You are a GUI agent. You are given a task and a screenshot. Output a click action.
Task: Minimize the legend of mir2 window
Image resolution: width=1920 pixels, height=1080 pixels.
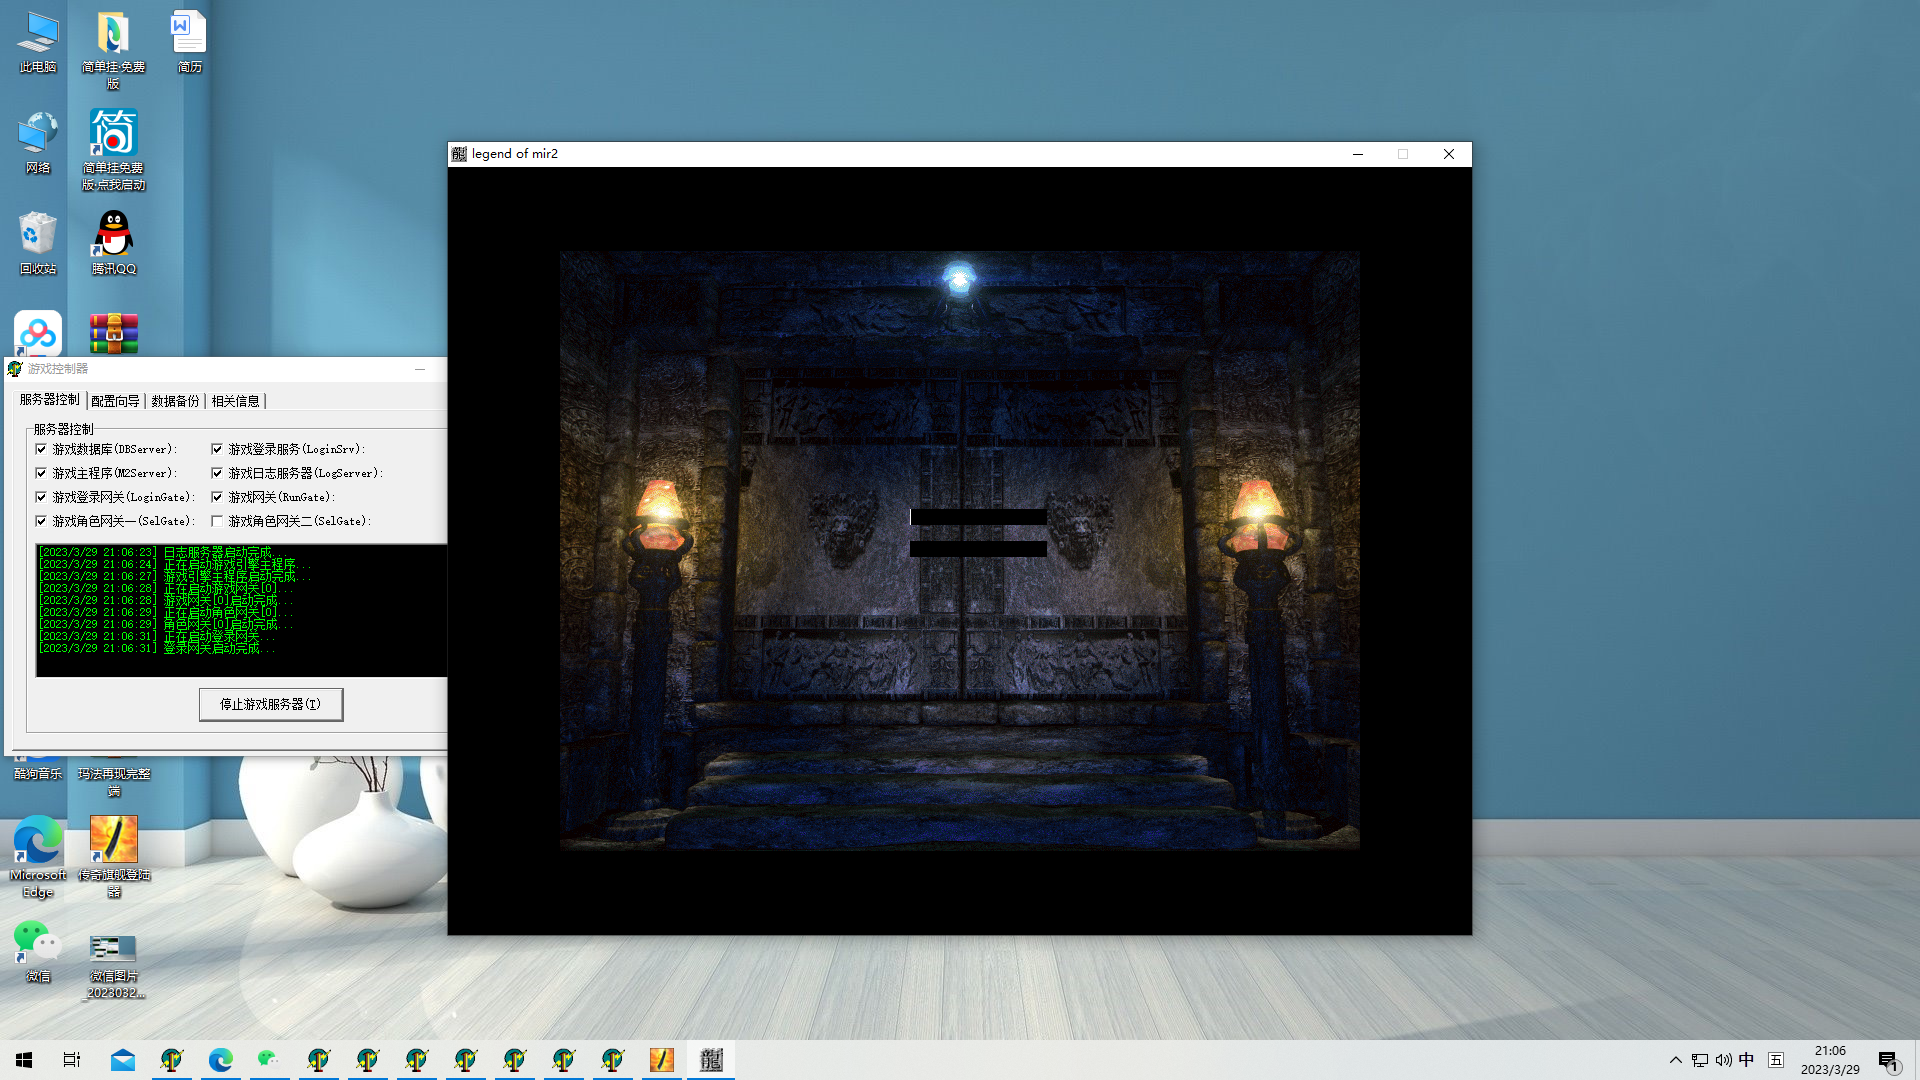coord(1358,154)
